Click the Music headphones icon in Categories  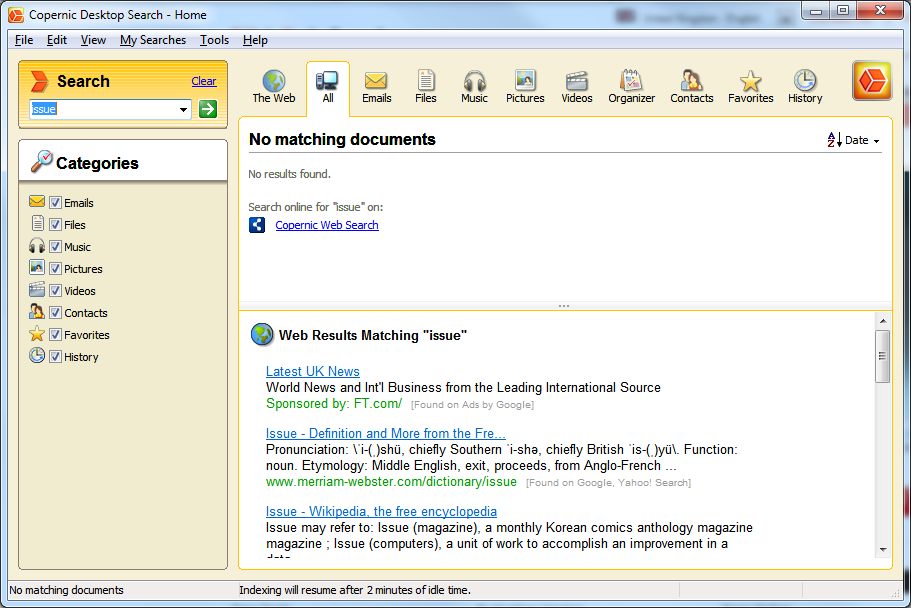(37, 246)
